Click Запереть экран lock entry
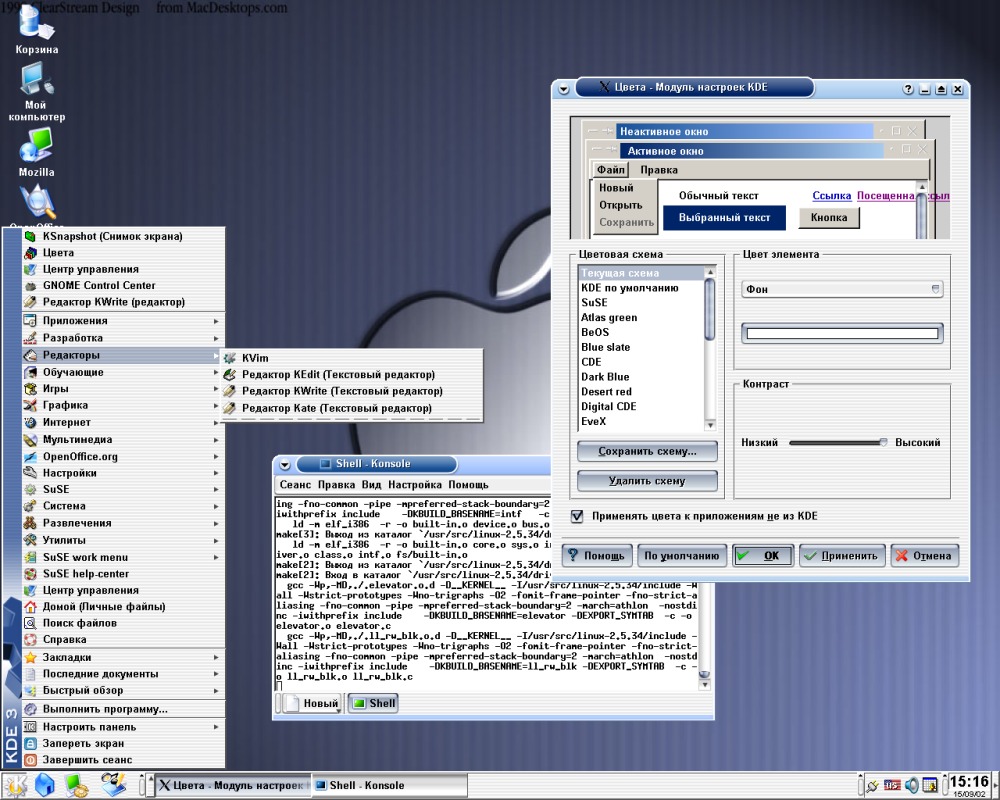1000x800 pixels. point(124,743)
